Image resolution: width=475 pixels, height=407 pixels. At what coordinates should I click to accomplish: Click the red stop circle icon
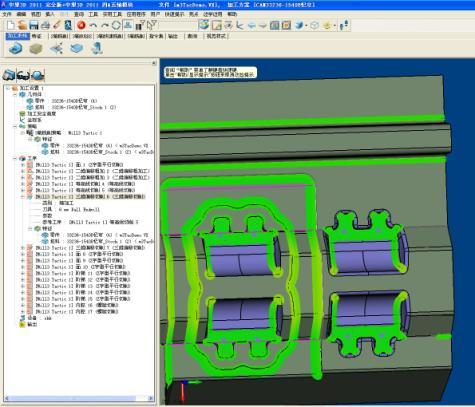[x=81, y=25]
